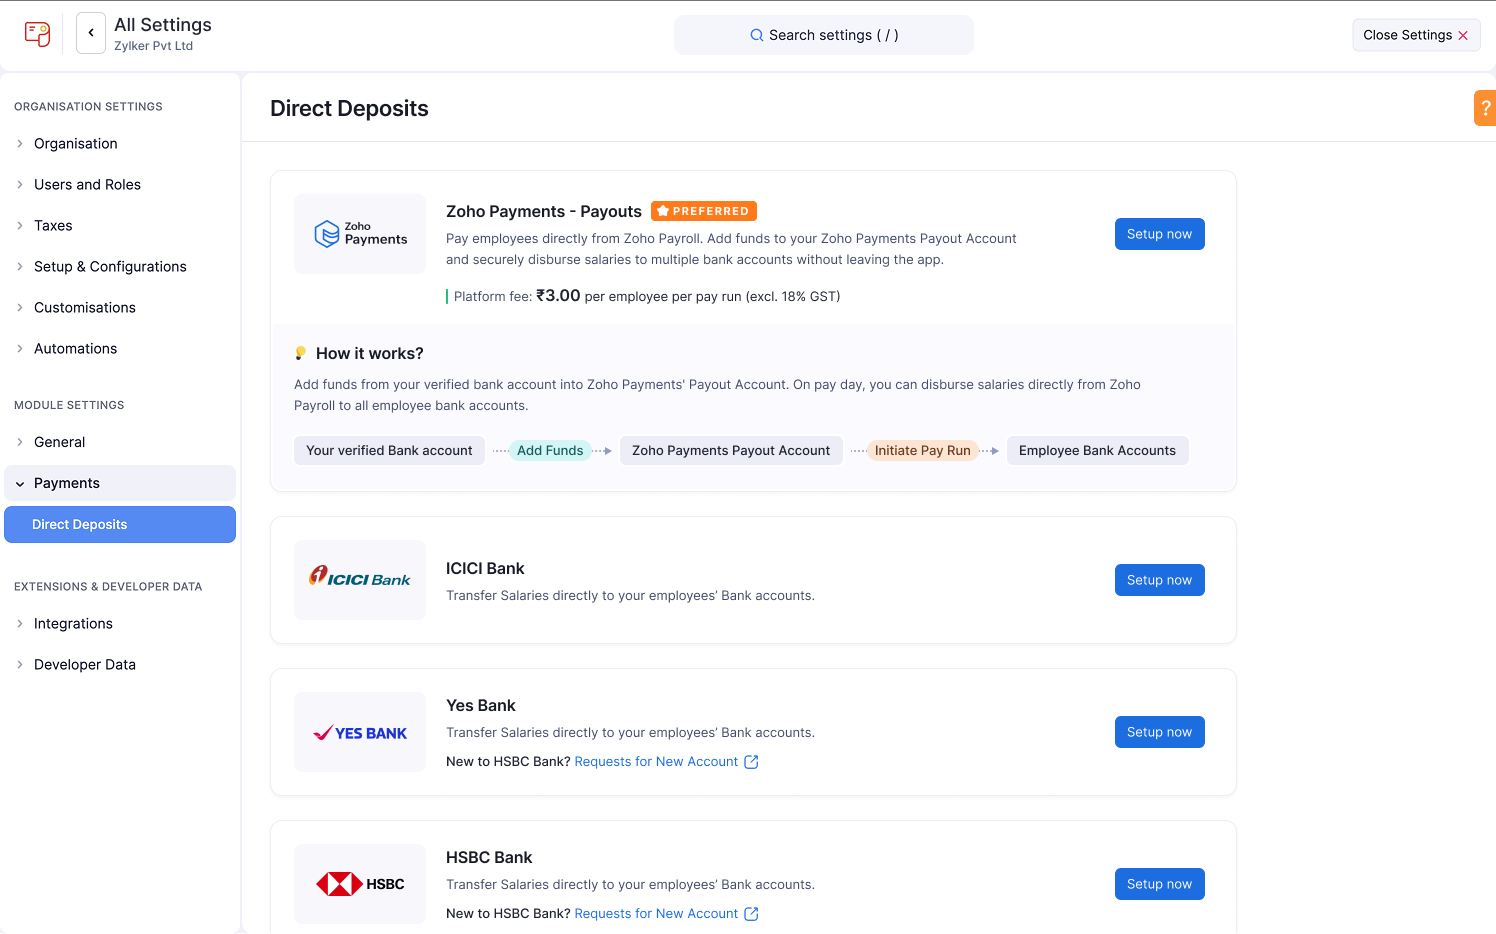The height and width of the screenshot is (934, 1496).
Task: Click the external-link icon after HSBC's new account link
Action: [752, 913]
